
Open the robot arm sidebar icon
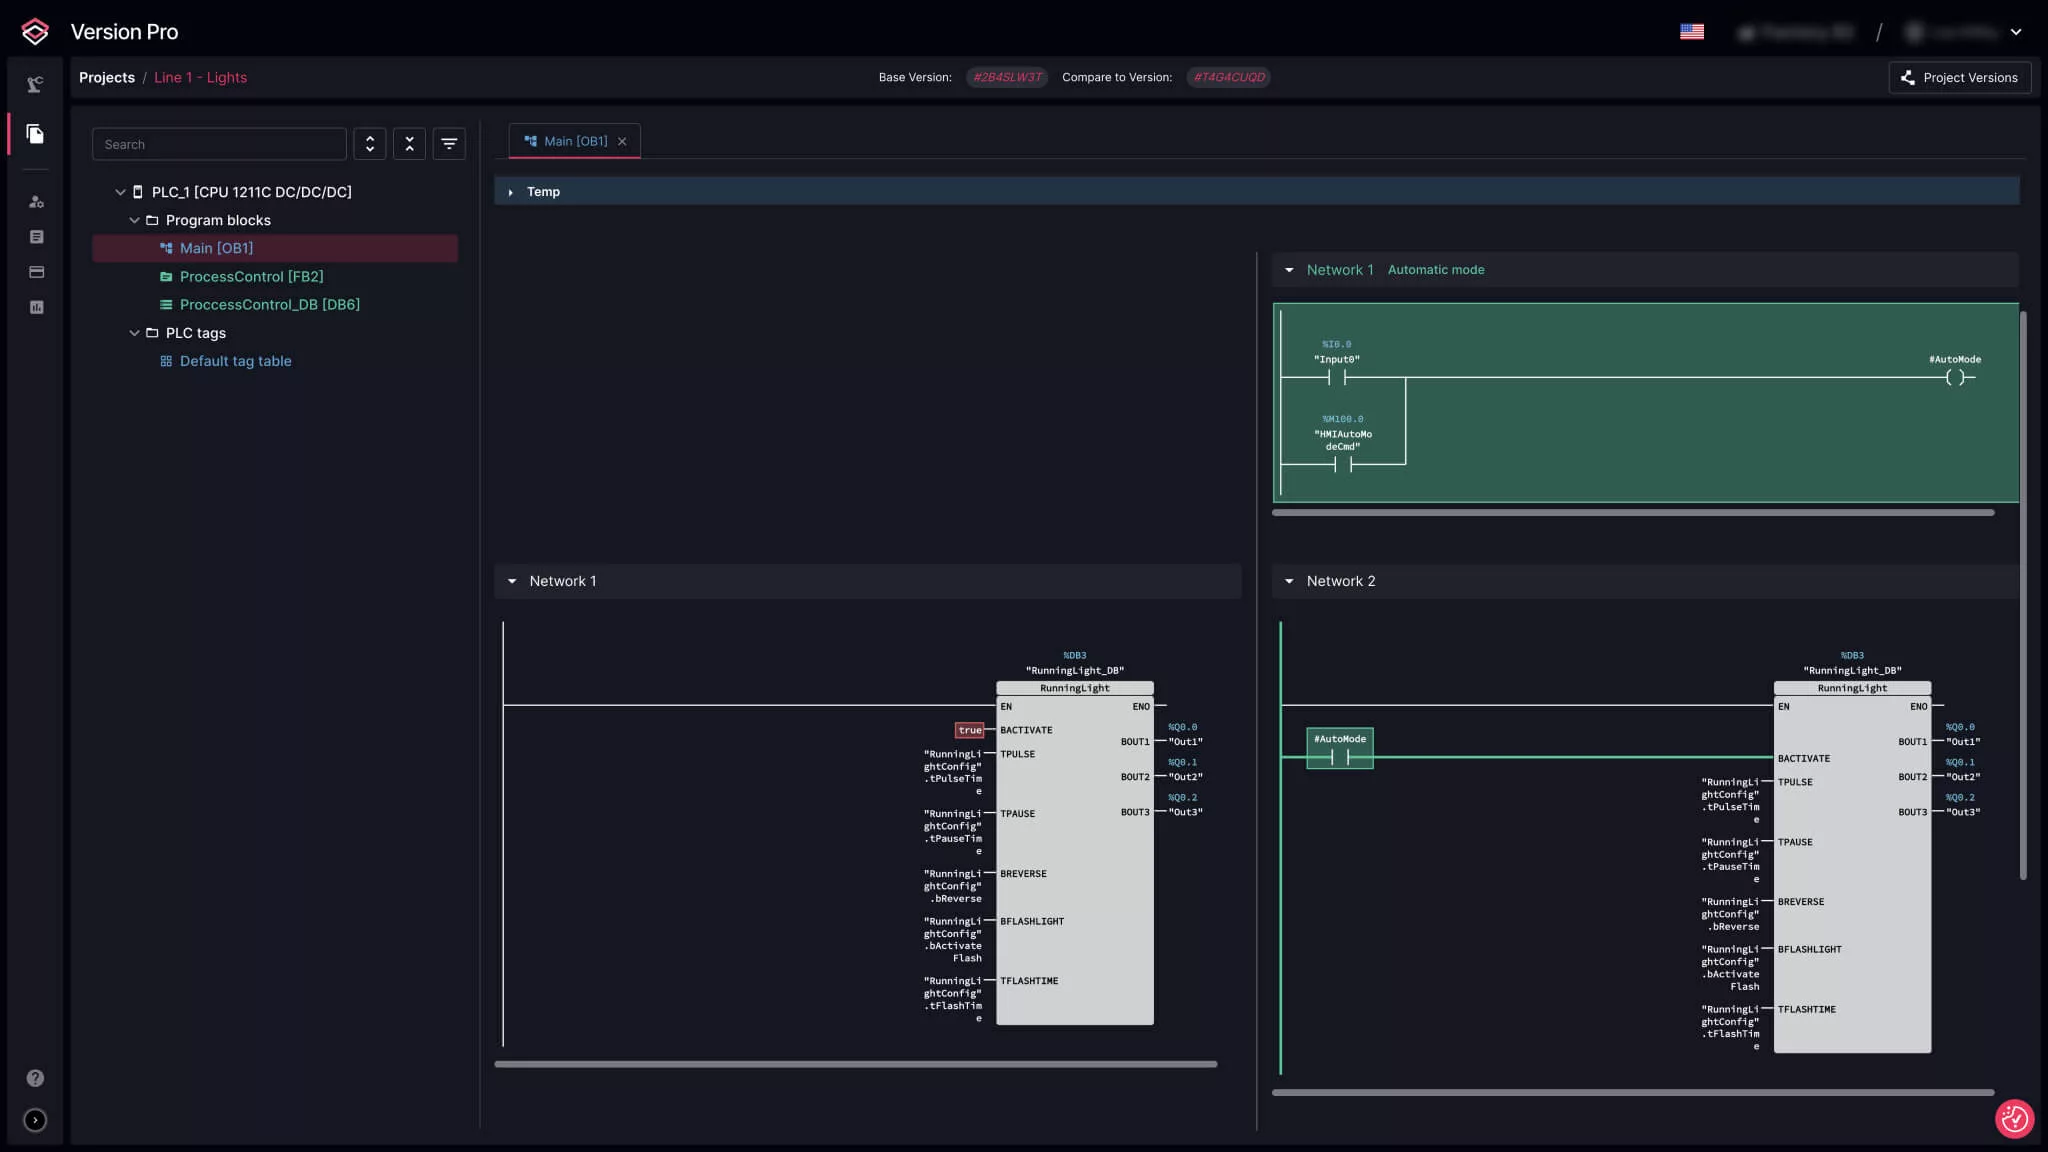coord(35,85)
